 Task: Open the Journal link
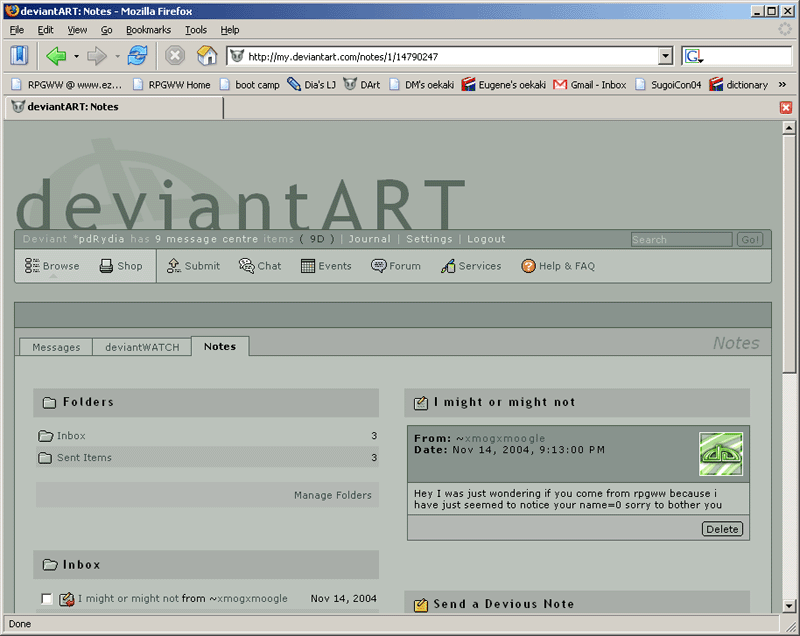[x=369, y=239]
